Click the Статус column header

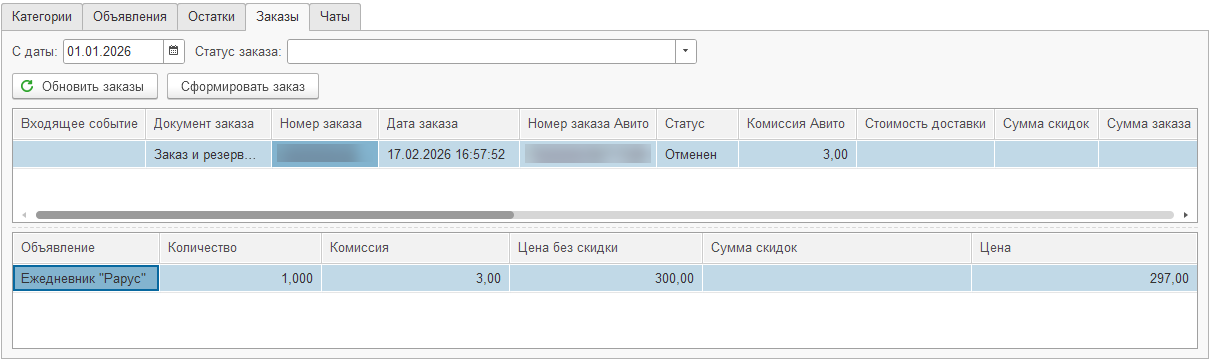tap(697, 124)
